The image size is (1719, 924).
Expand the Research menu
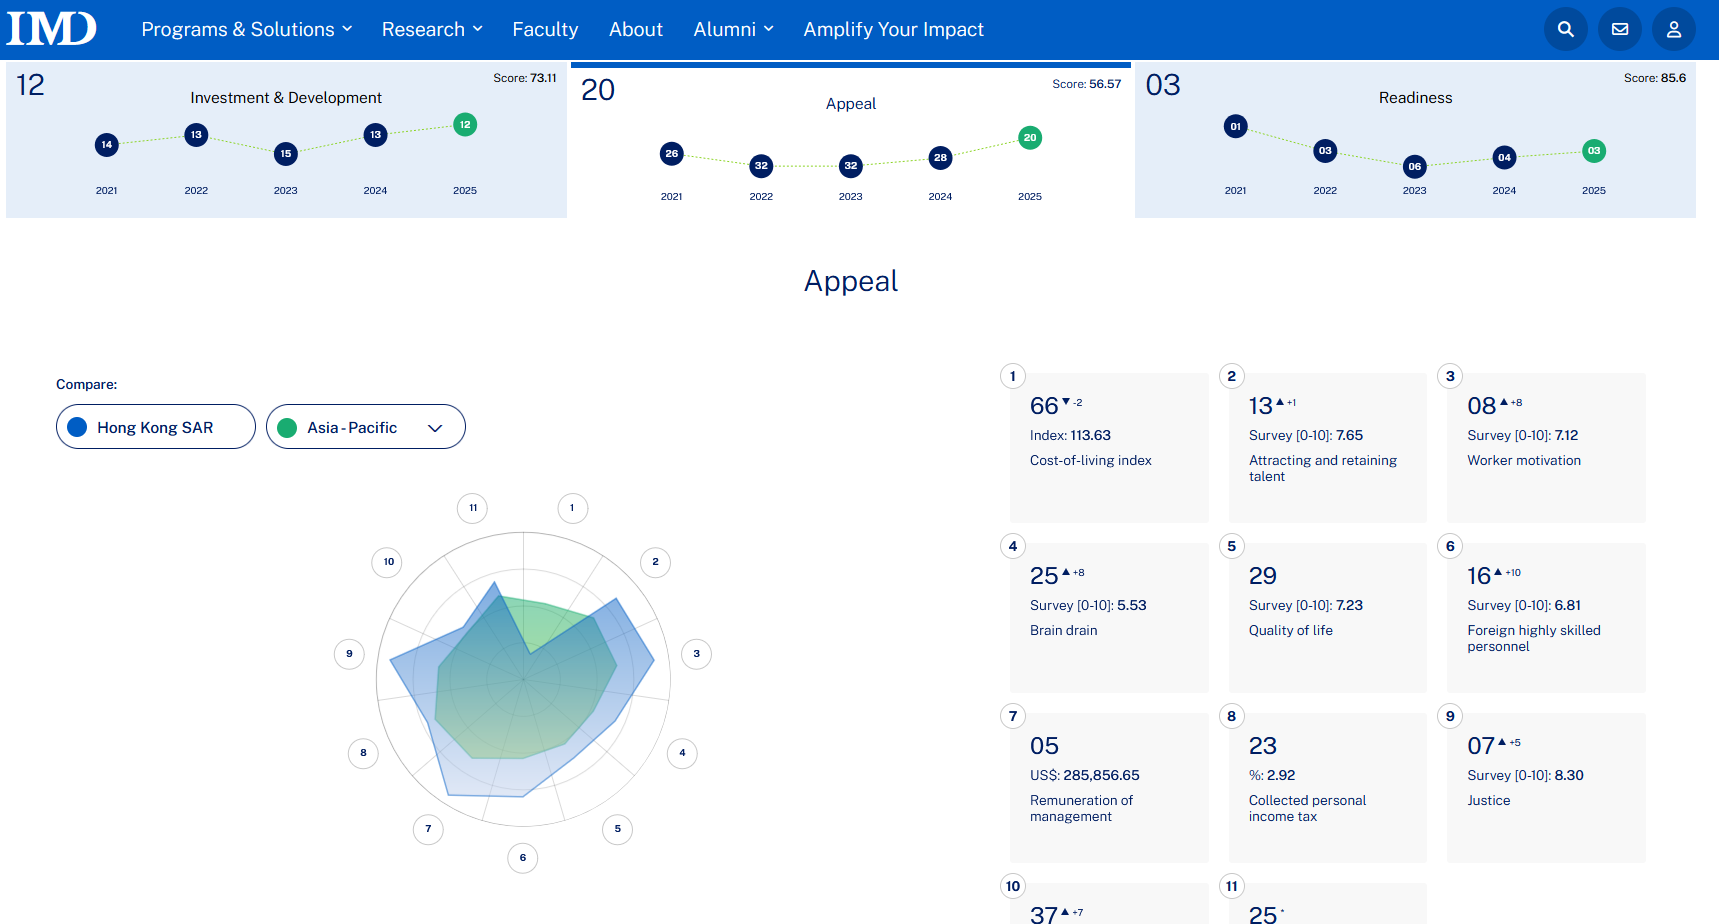(432, 30)
